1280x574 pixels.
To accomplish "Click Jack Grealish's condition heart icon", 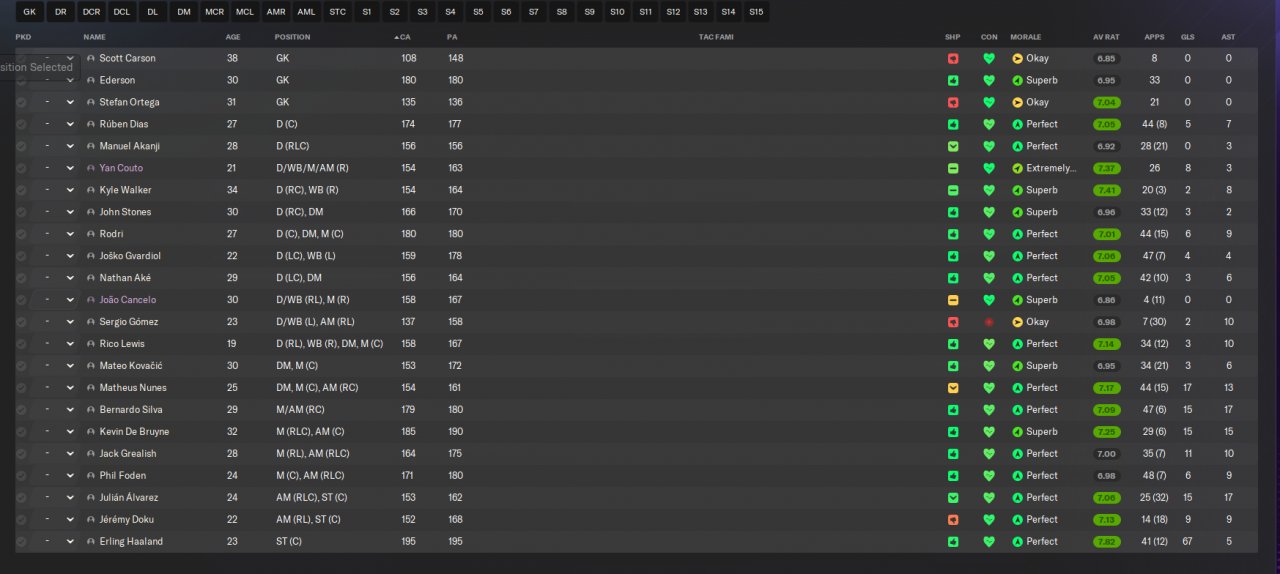I will [989, 453].
